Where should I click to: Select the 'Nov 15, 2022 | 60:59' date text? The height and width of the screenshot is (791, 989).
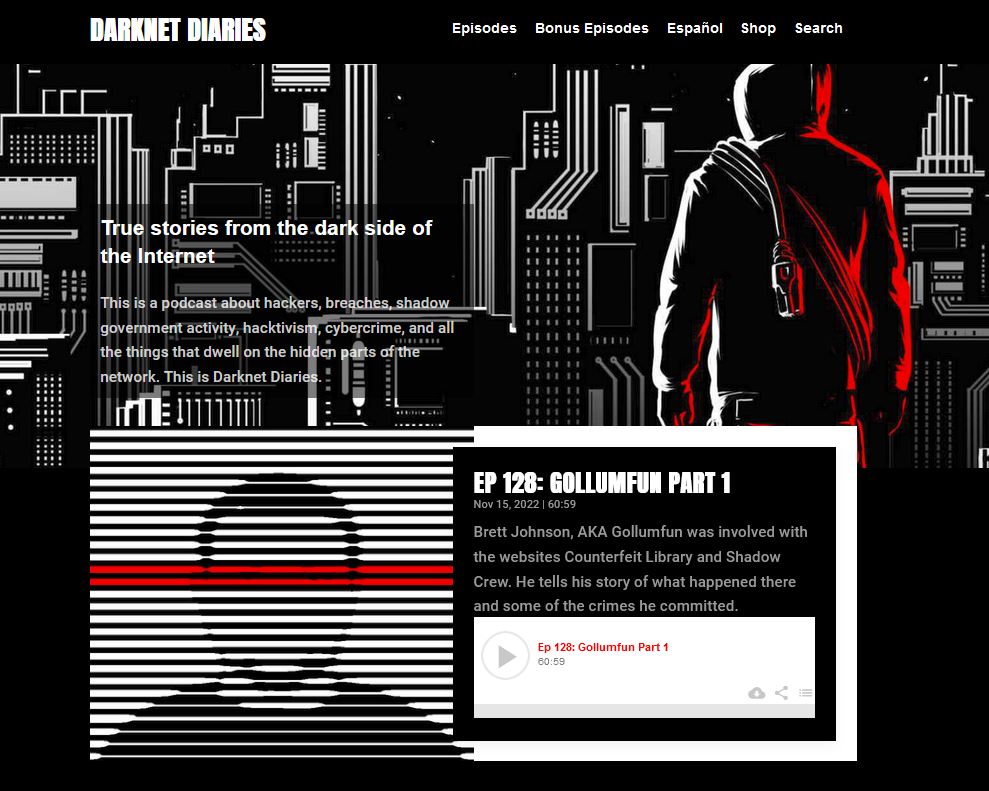click(524, 504)
